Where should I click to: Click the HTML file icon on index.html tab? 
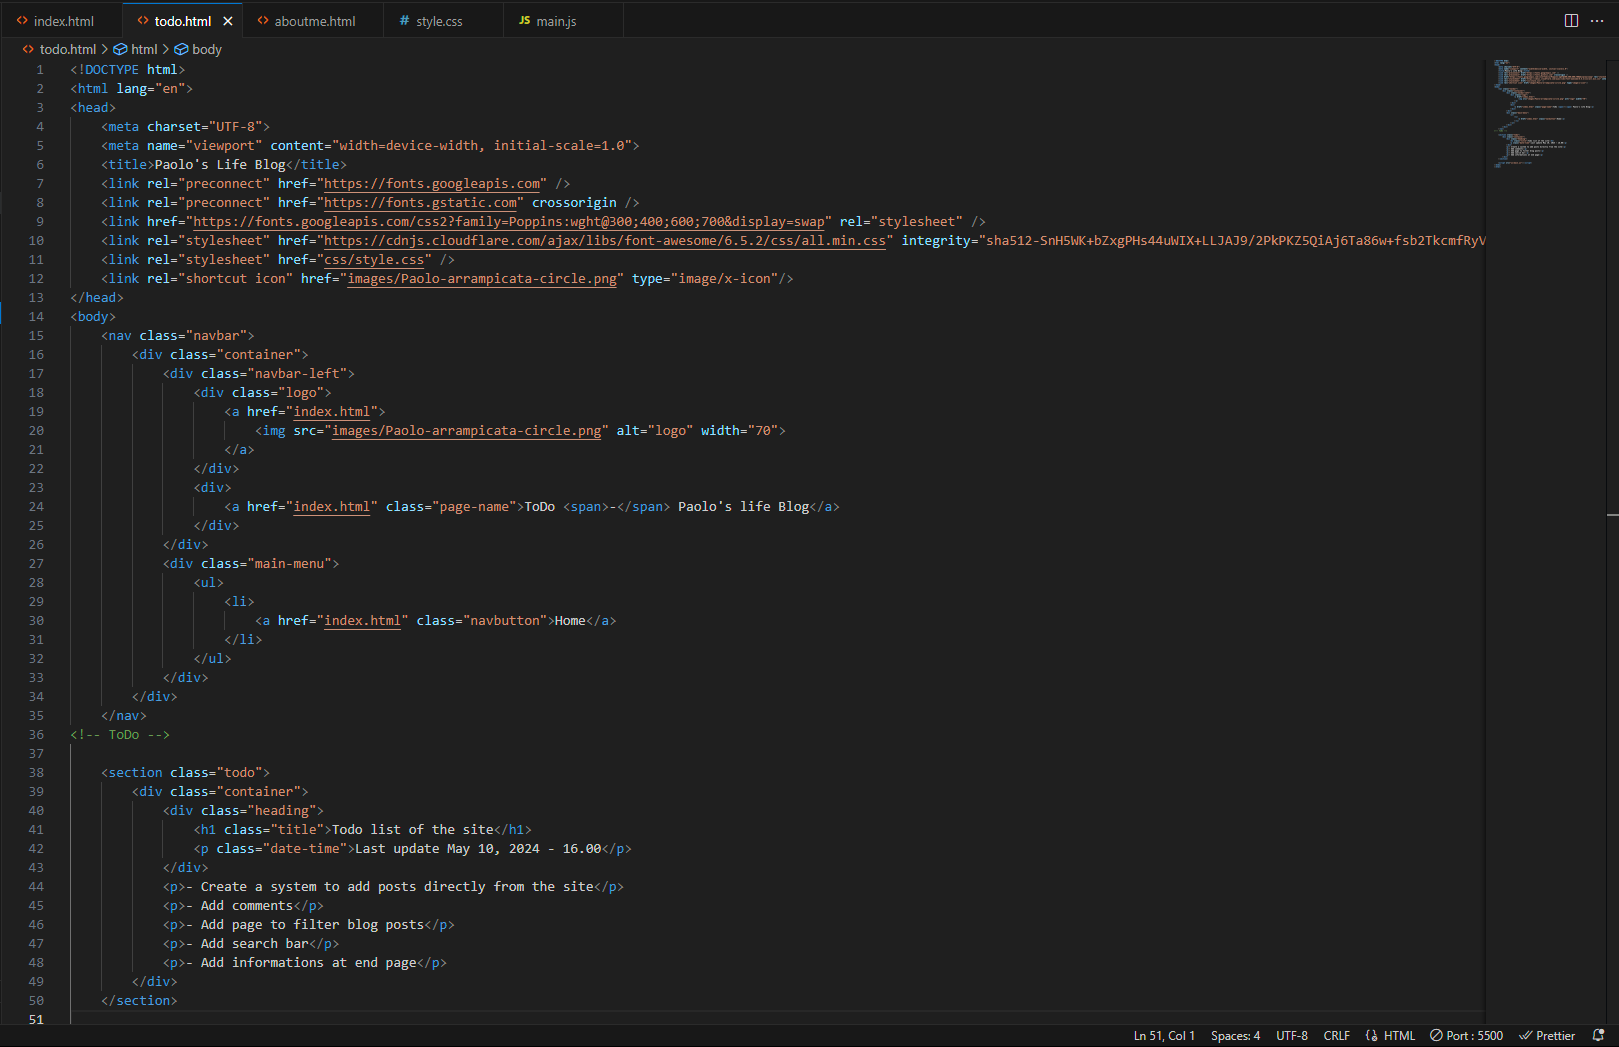pos(22,21)
